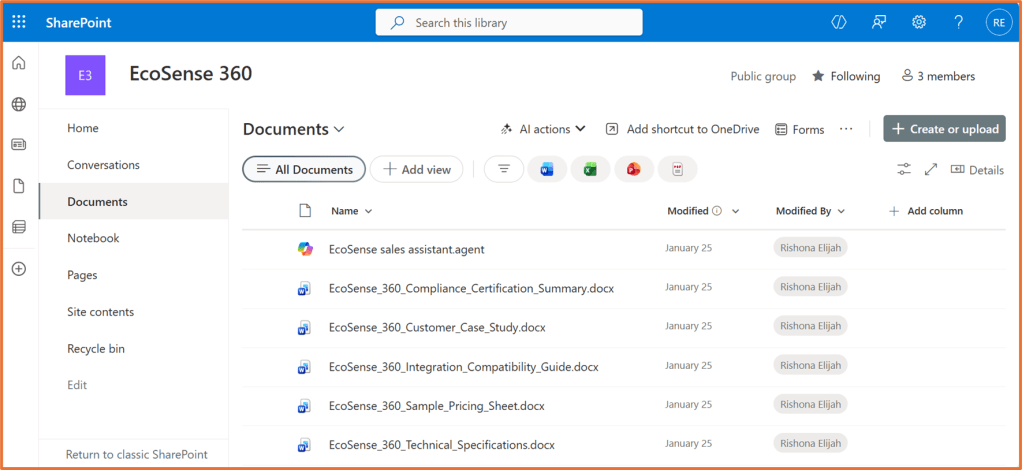This screenshot has height=470, width=1022.
Task: Open the Forms button
Action: 800,130
